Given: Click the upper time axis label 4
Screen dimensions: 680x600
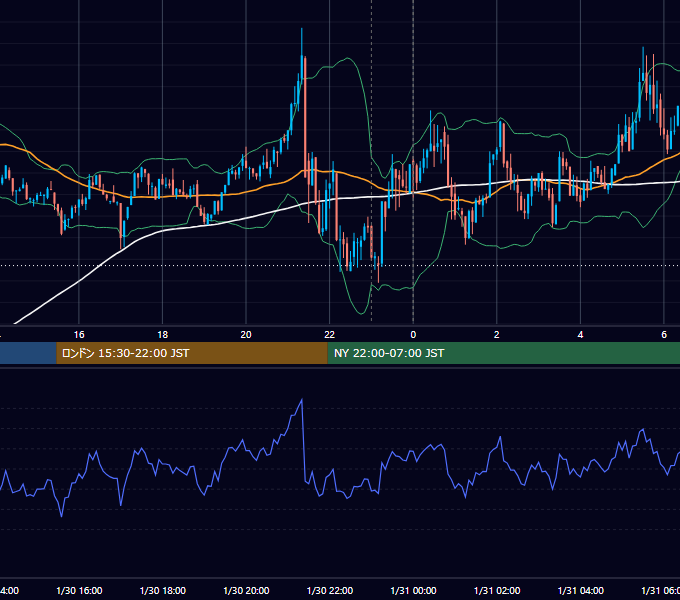Looking at the screenshot, I should point(580,335).
